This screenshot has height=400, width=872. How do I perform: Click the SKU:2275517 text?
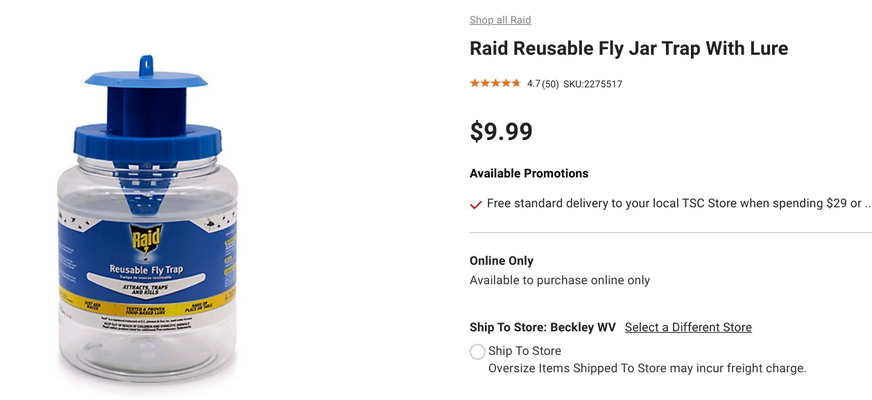click(593, 84)
